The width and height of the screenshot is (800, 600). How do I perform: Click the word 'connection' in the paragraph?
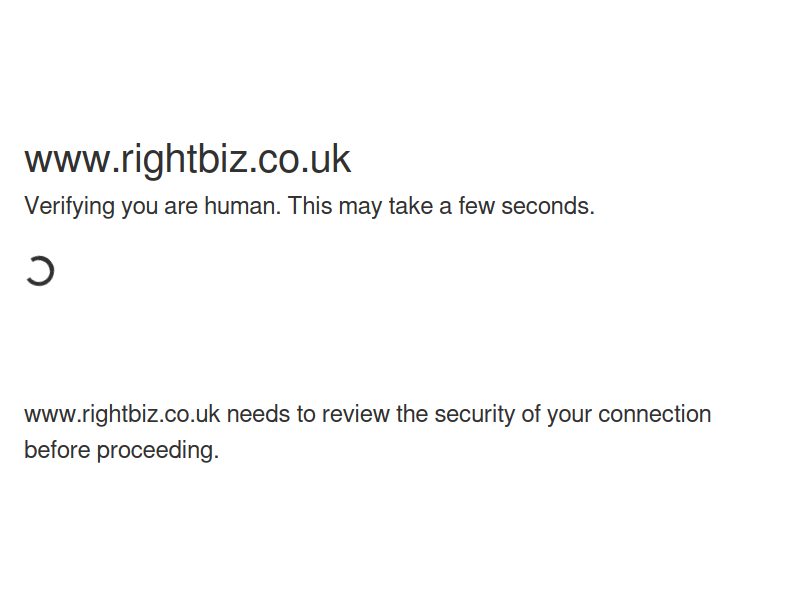[x=655, y=414]
